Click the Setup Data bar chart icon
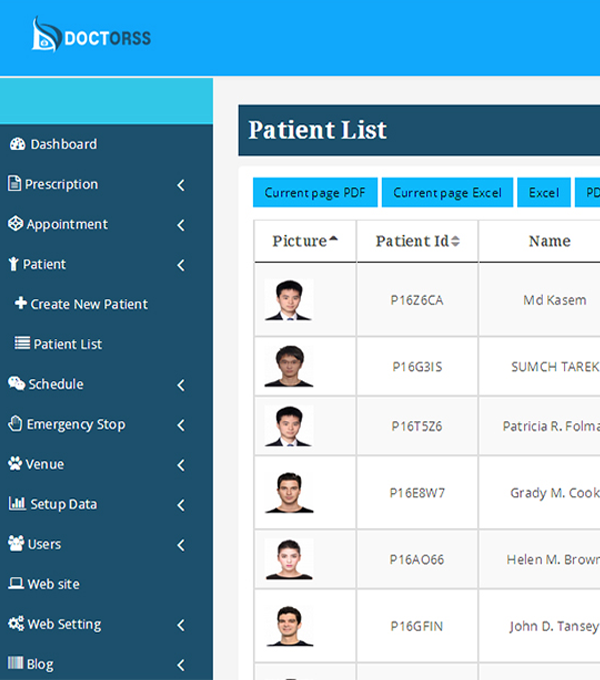 point(17,503)
